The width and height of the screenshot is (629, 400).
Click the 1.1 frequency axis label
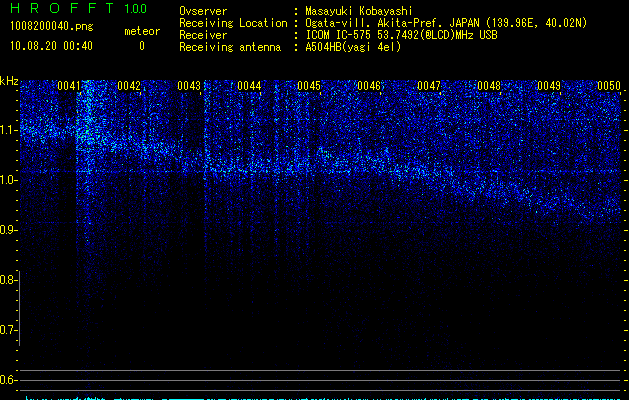[8, 130]
